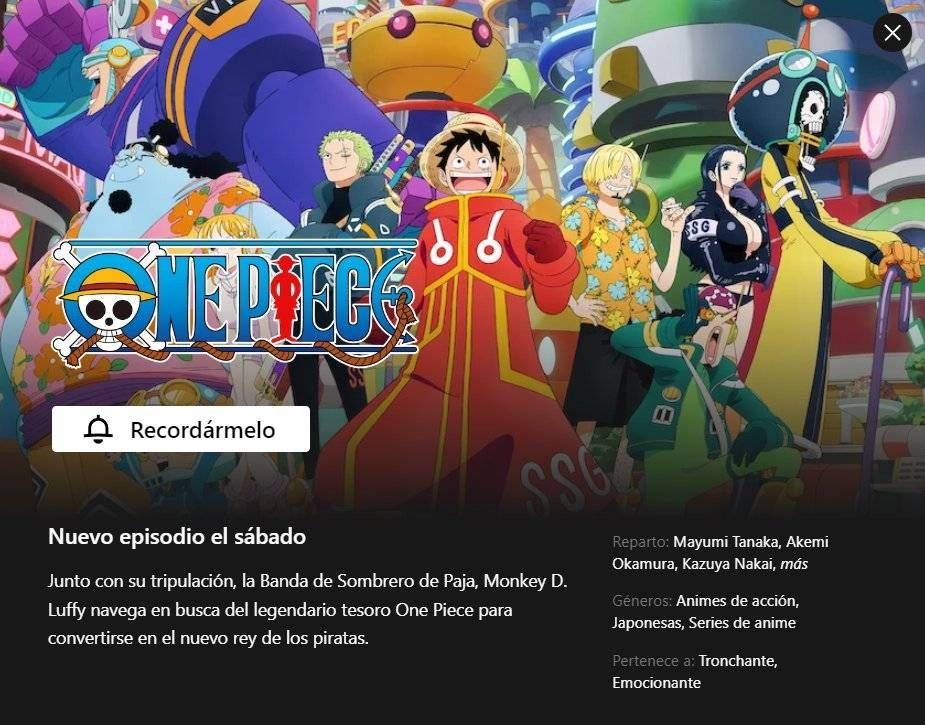Expand full cast with más link
This screenshot has height=725, width=925.
click(x=794, y=564)
